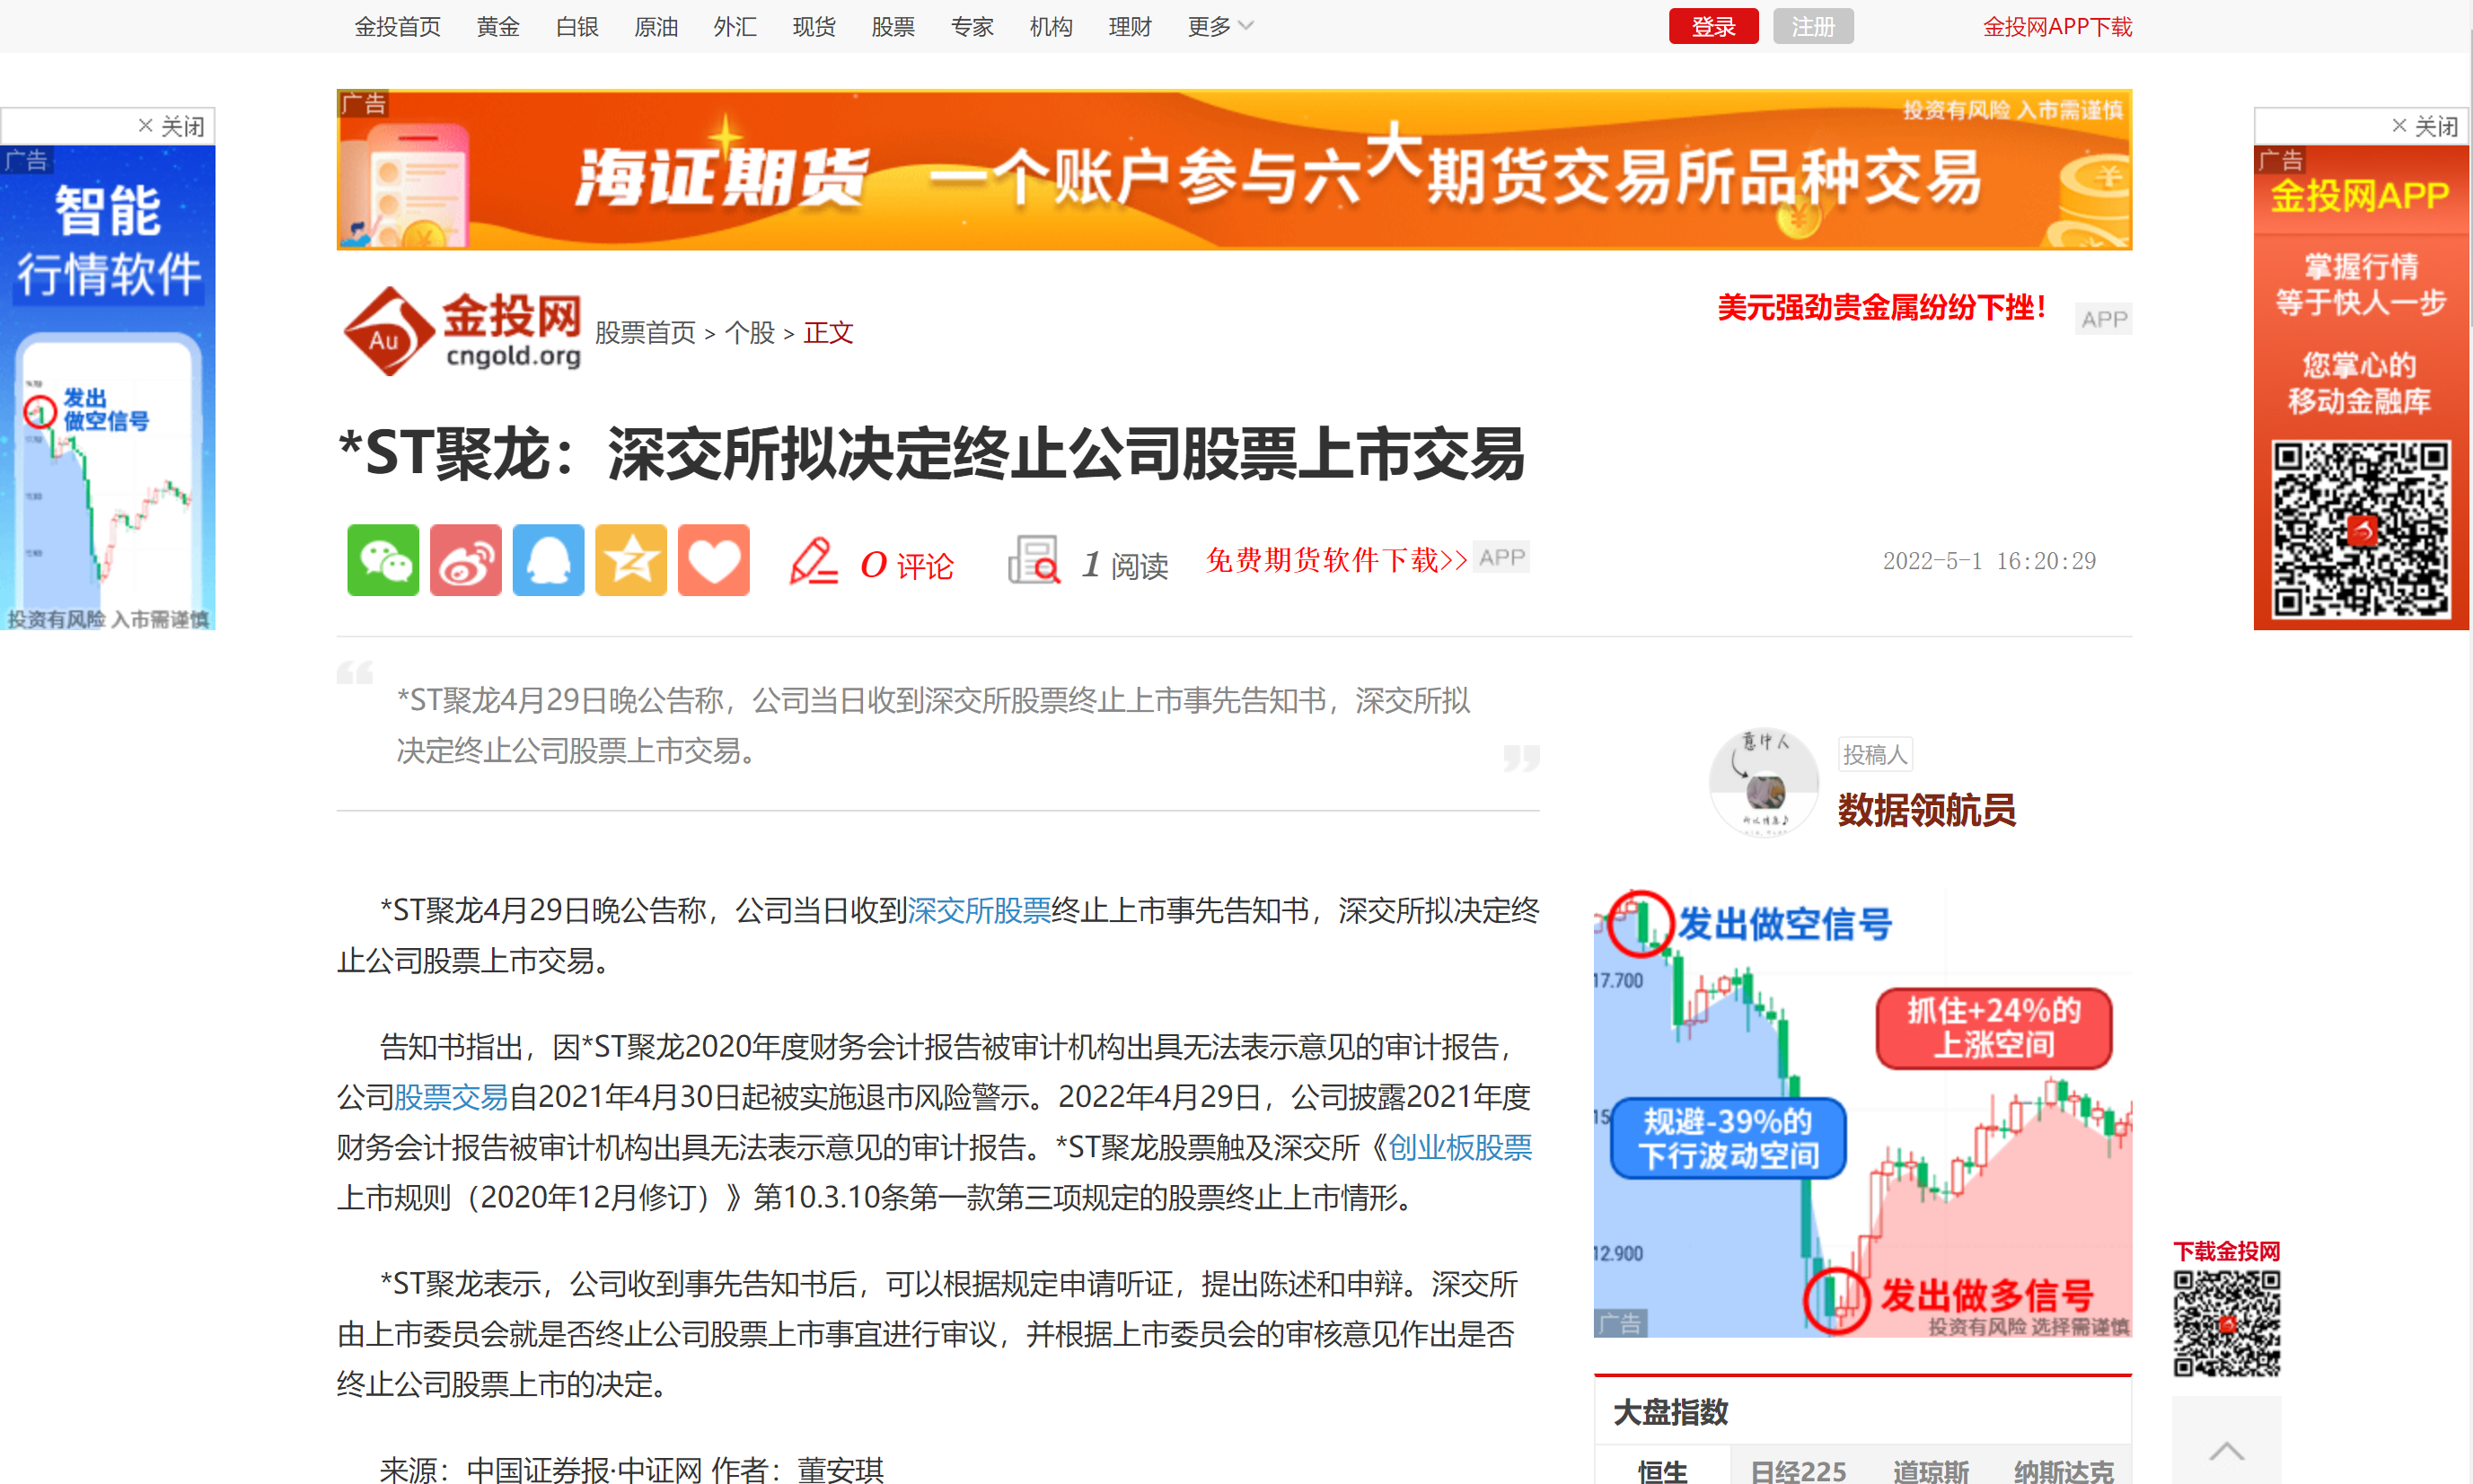Open the 股票 menu item
The height and width of the screenshot is (1484, 2473).
(x=893, y=27)
